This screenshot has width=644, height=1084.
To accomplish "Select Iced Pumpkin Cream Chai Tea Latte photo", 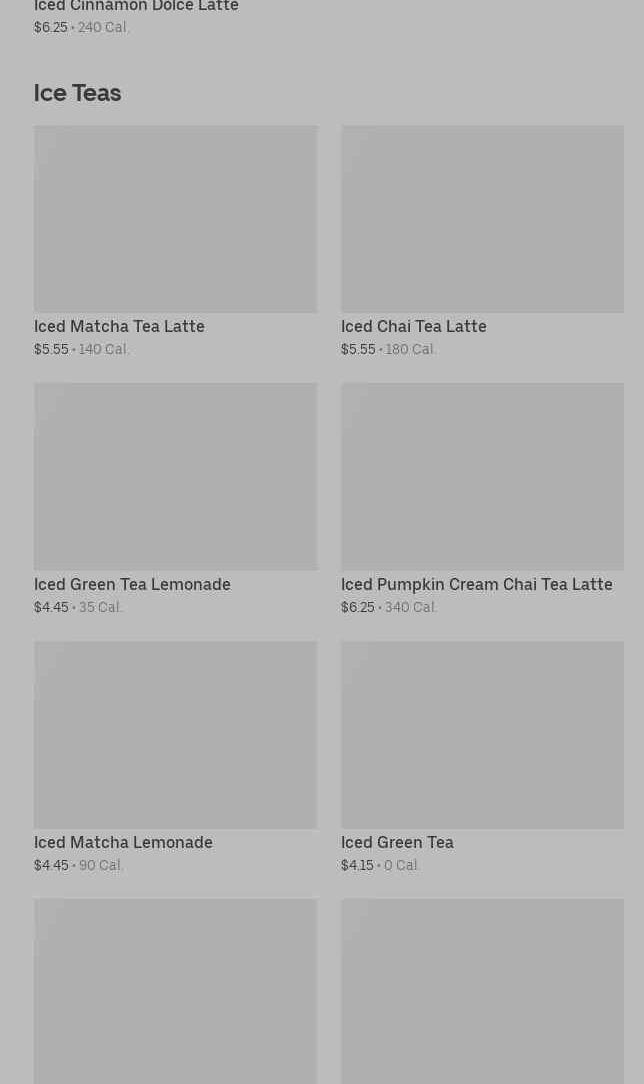I will [x=482, y=476].
